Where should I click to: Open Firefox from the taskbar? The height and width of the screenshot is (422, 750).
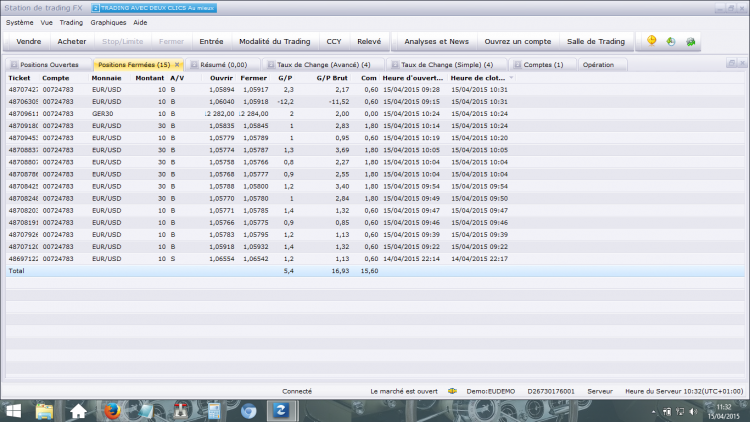coord(112,411)
